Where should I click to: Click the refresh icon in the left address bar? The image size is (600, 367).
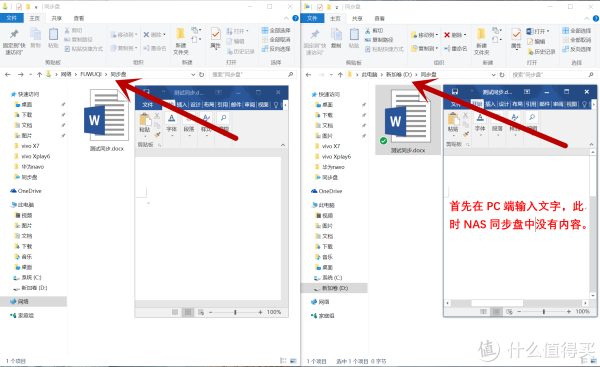click(x=201, y=75)
